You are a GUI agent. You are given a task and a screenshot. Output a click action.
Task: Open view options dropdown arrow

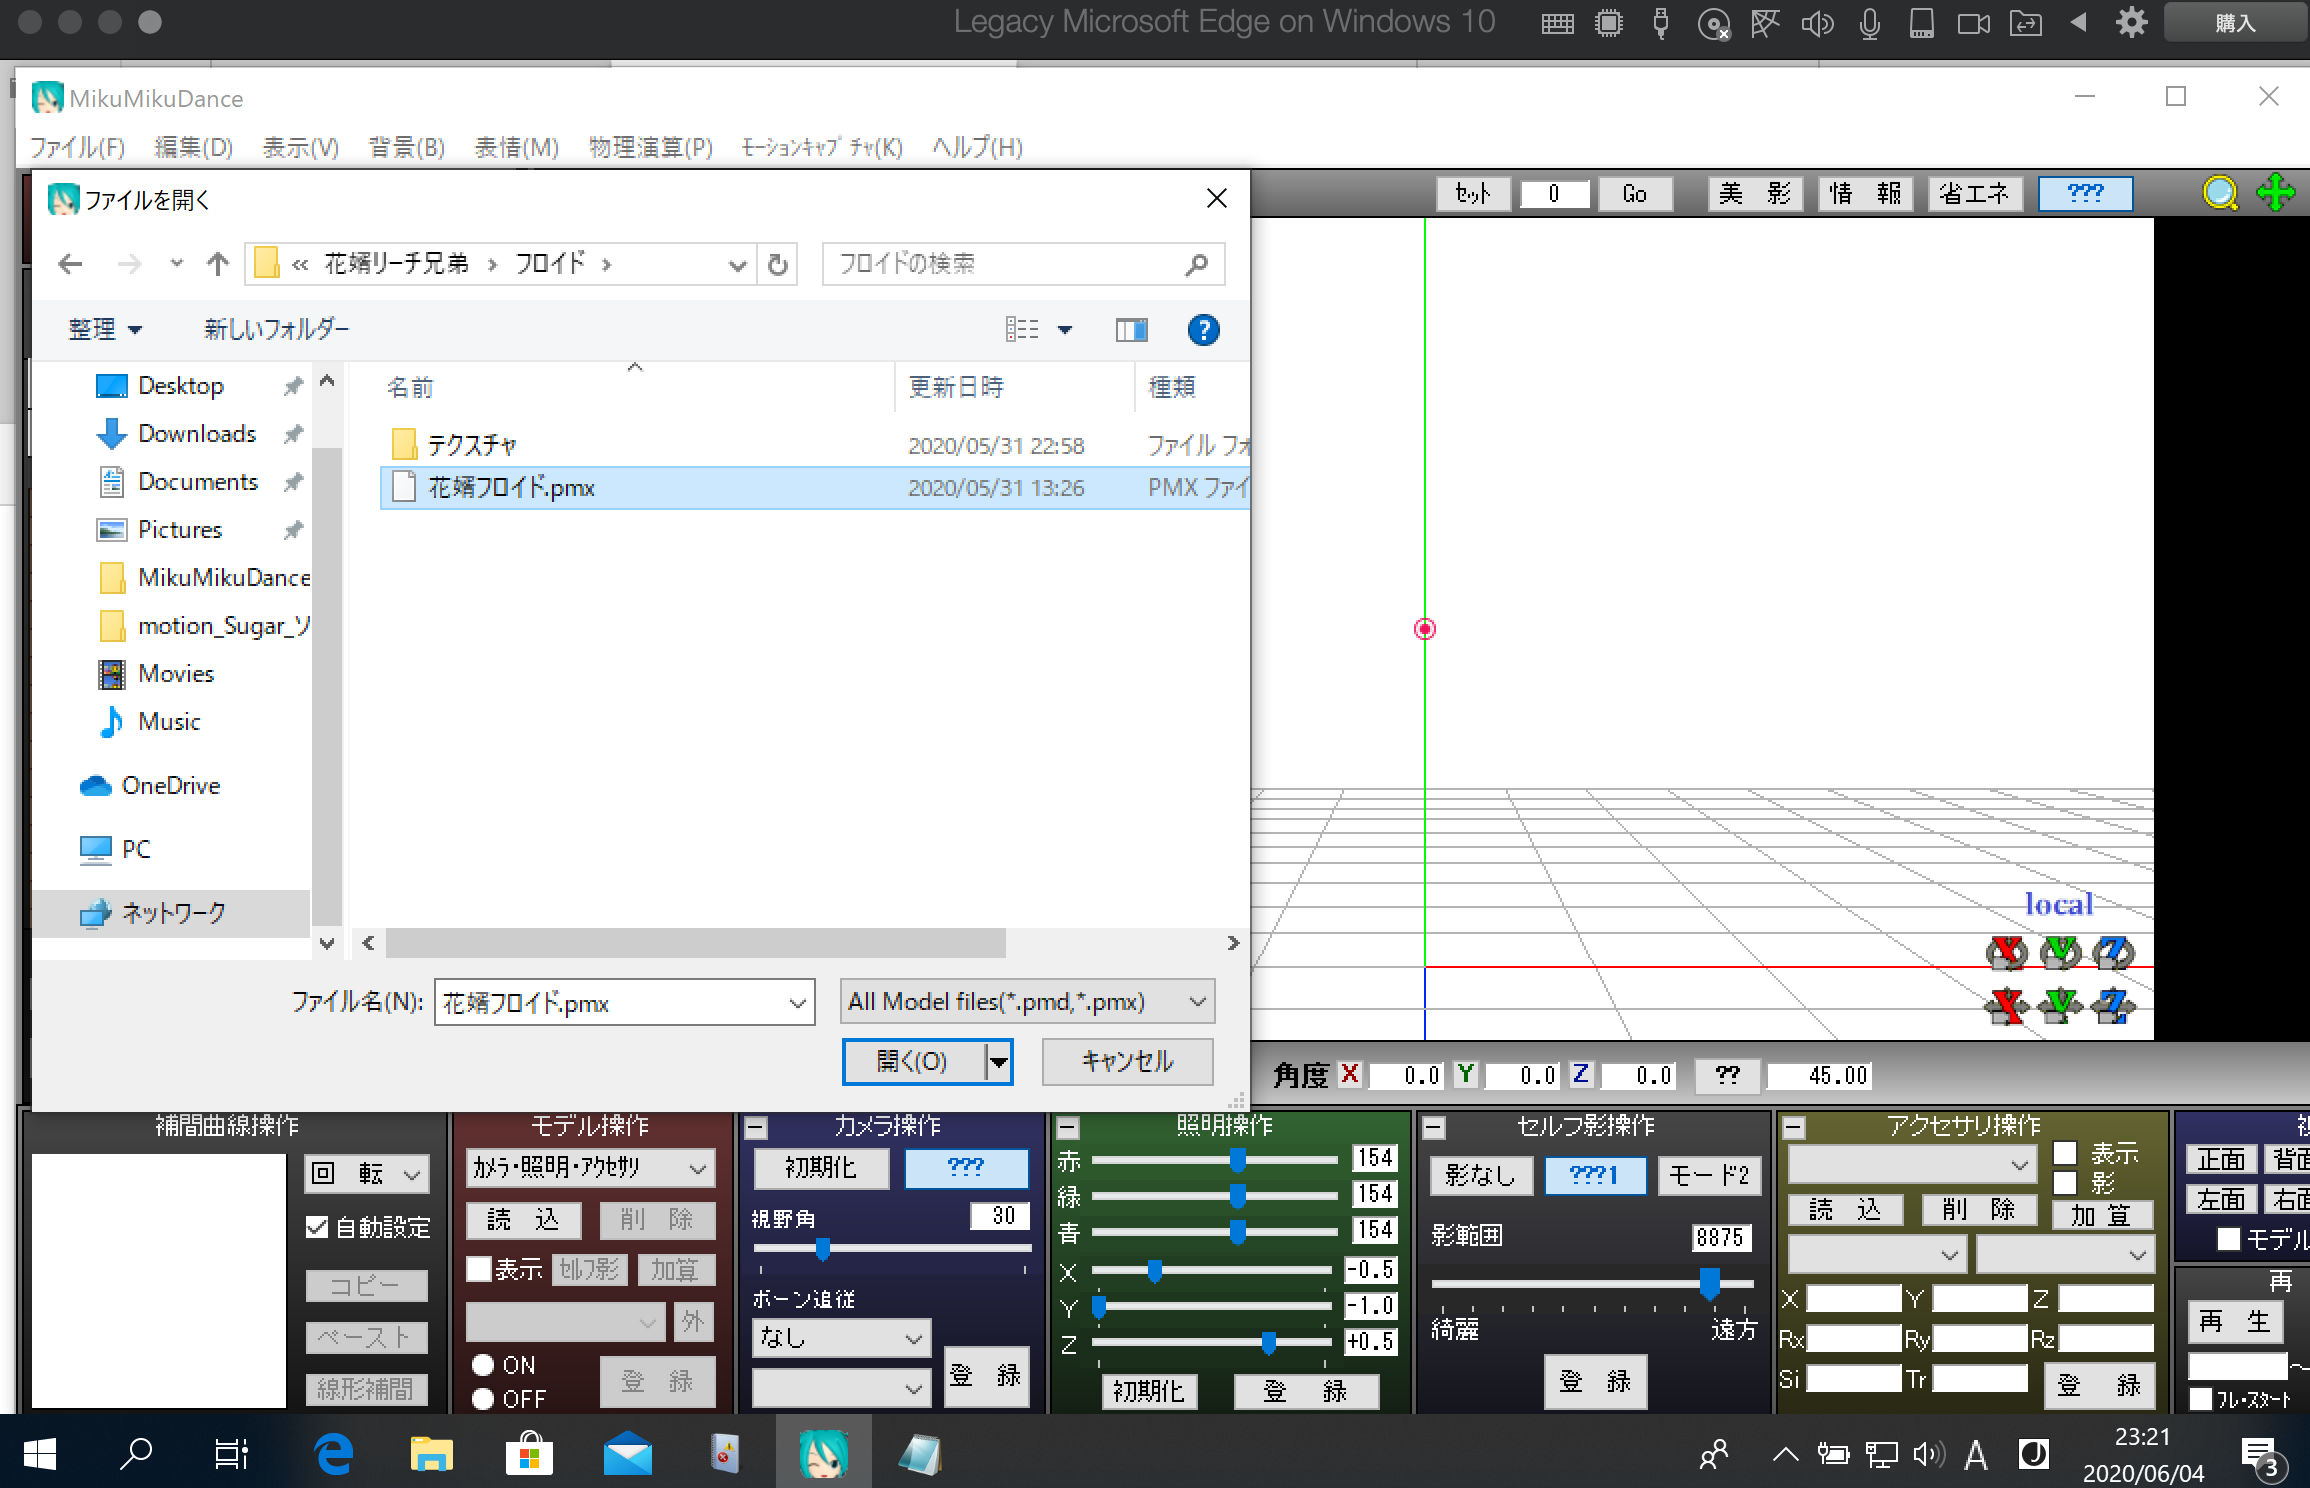click(x=1065, y=330)
